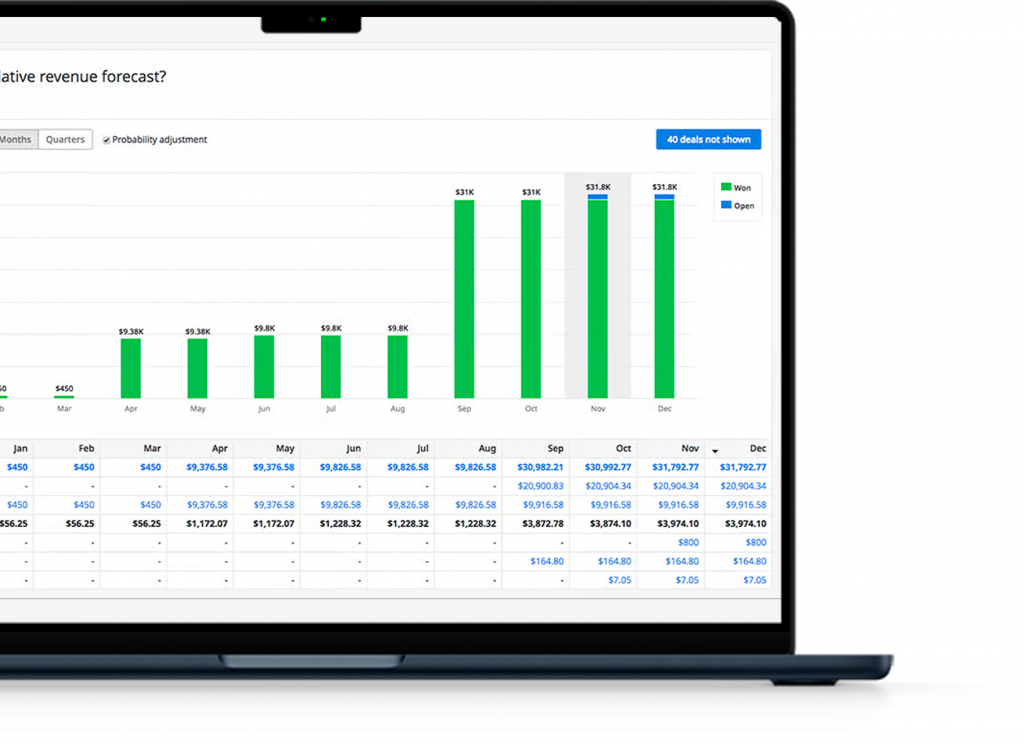Open the $30,982.21 value in Sep column
Image resolution: width=1024 pixels, height=745 pixels.
click(540, 467)
